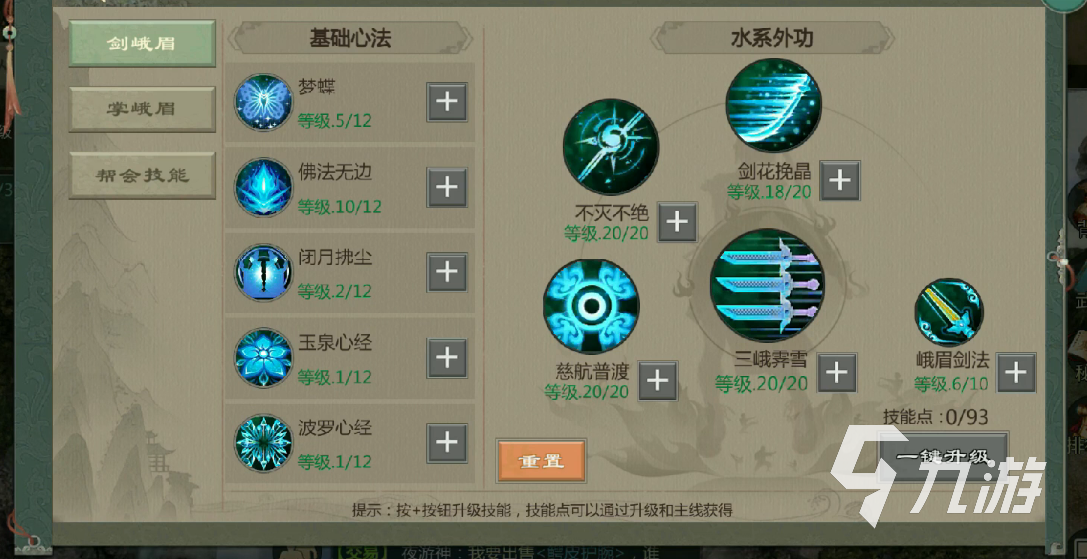
Task: Open the 帮会技能 tab
Action: [x=142, y=175]
